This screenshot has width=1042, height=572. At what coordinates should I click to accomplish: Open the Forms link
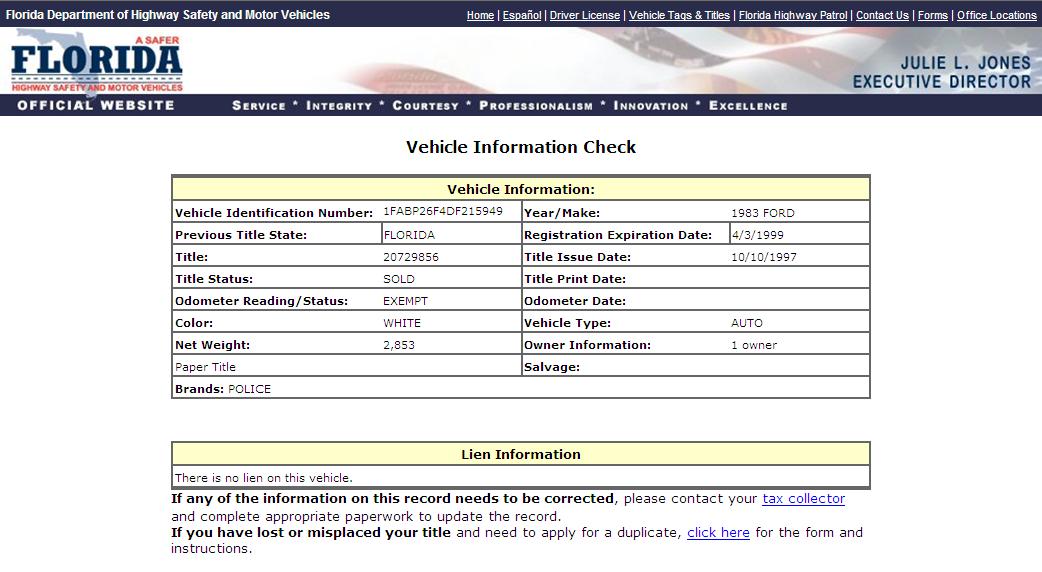(x=932, y=15)
